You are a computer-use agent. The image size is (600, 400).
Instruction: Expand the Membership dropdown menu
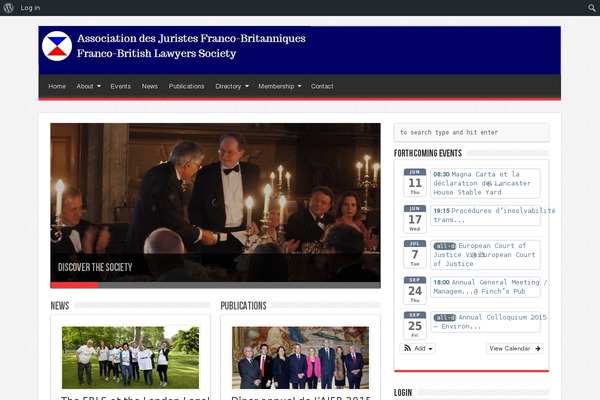pyautogui.click(x=280, y=87)
